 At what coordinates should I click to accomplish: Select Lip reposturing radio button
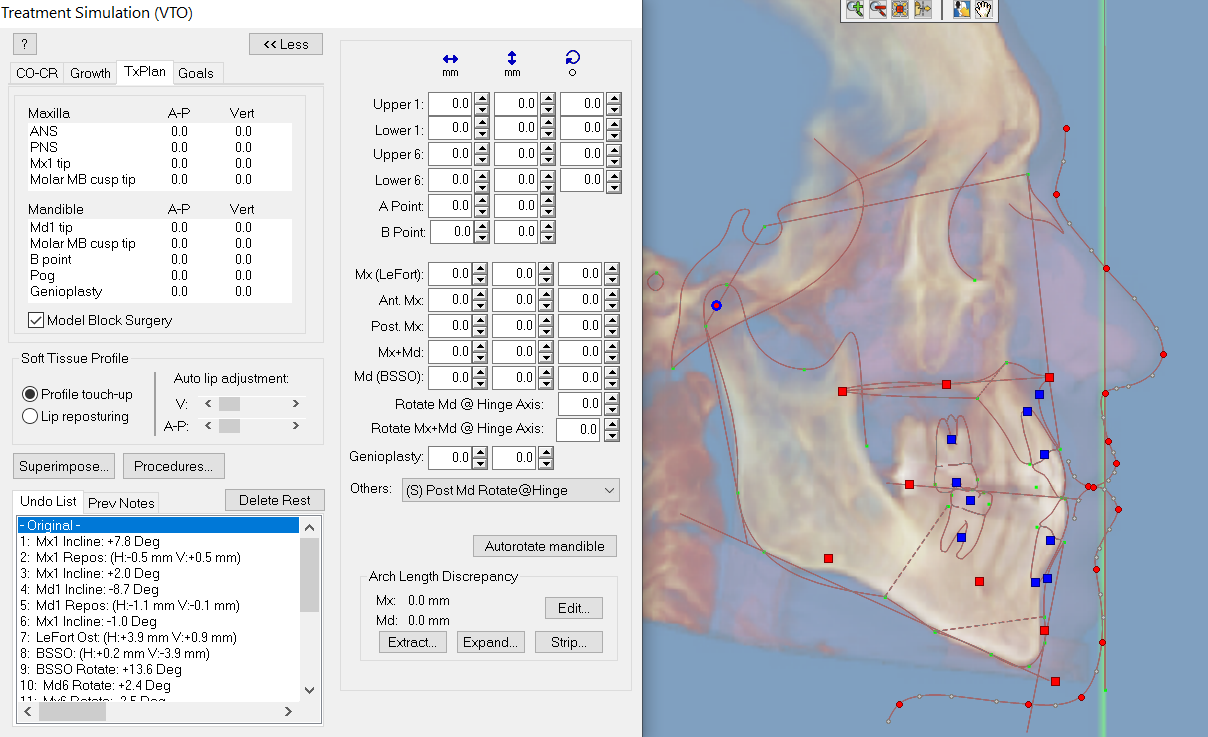(x=30, y=416)
